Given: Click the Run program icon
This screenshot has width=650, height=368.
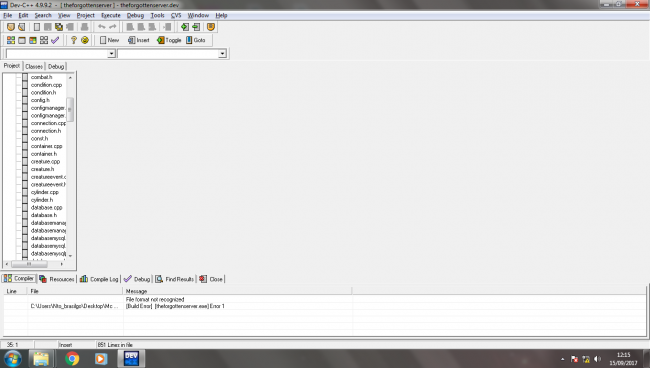Looking at the screenshot, I should pos(22,40).
